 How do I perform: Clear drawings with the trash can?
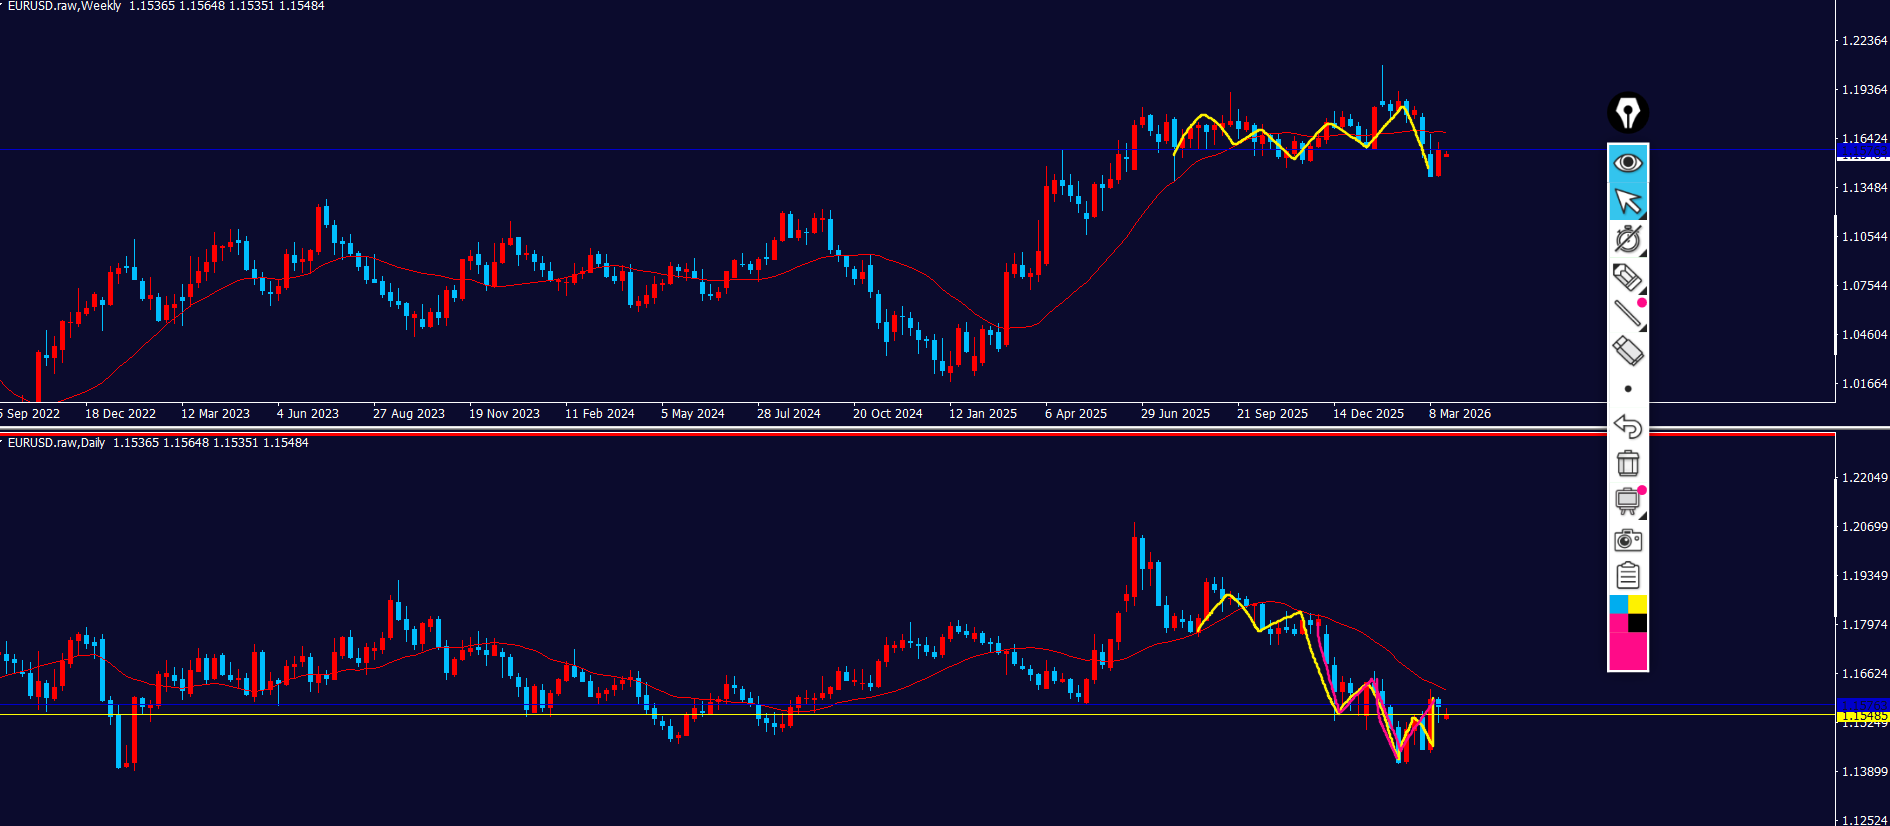[x=1628, y=463]
